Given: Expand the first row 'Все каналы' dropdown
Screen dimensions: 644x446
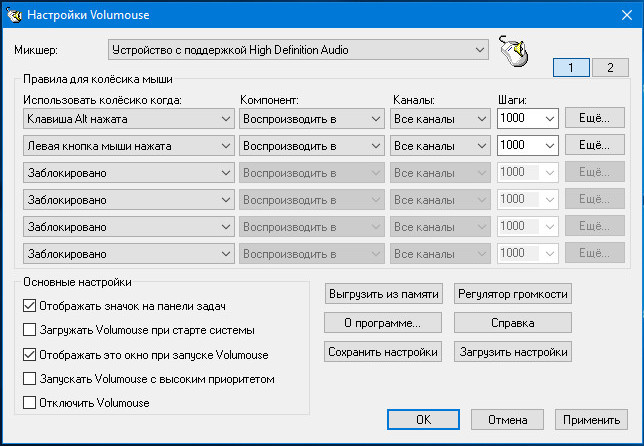Looking at the screenshot, I should [x=440, y=119].
